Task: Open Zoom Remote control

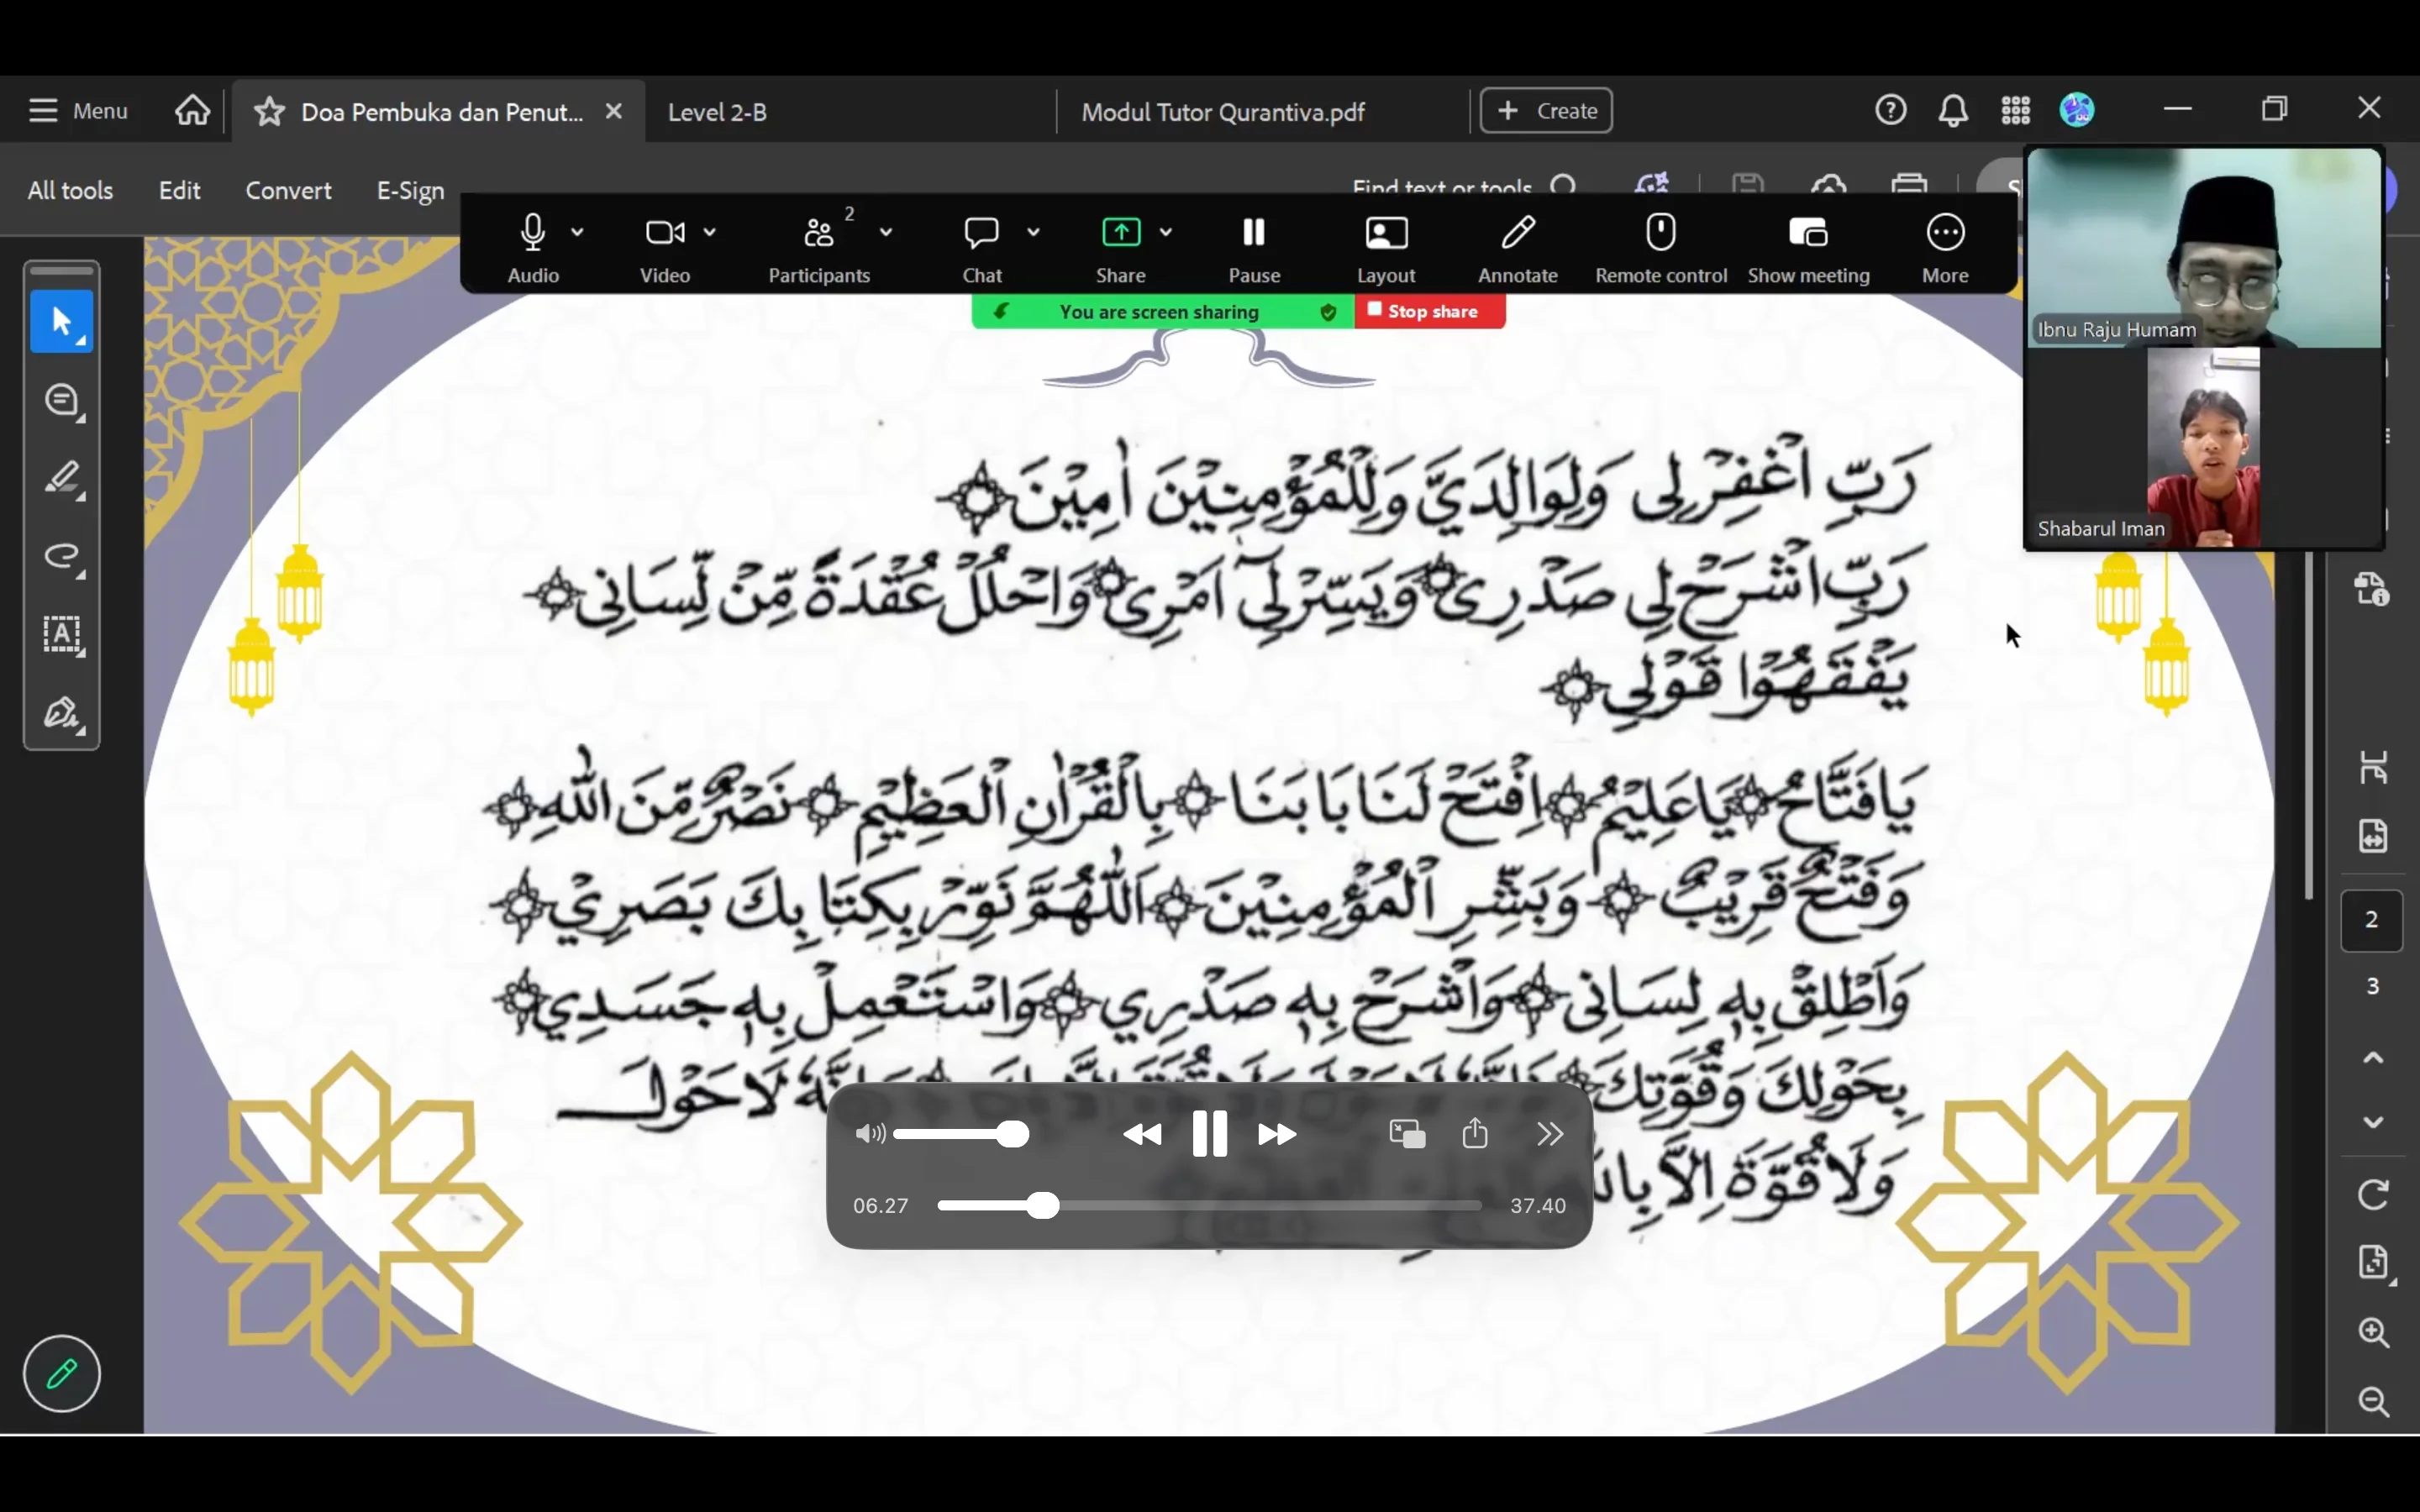Action: click(x=1660, y=248)
